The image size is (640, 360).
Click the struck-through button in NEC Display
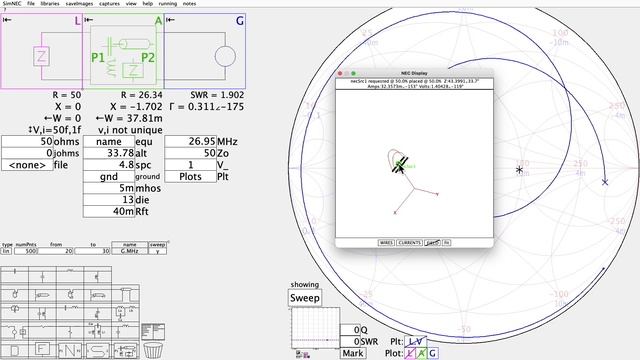(x=432, y=242)
